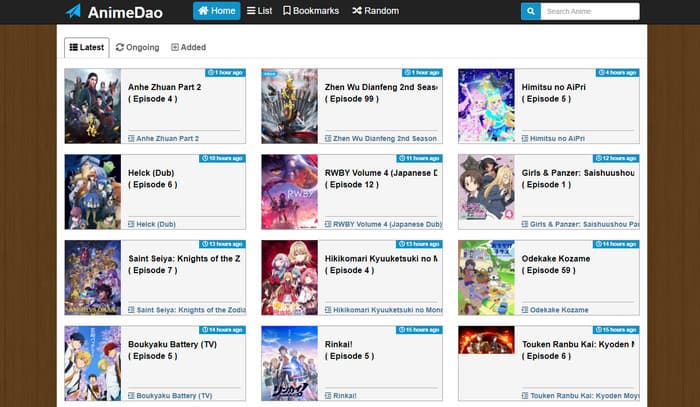Click the time badge on Odekake Kozame card
This screenshot has width=700, height=407.
pyautogui.click(x=616, y=244)
